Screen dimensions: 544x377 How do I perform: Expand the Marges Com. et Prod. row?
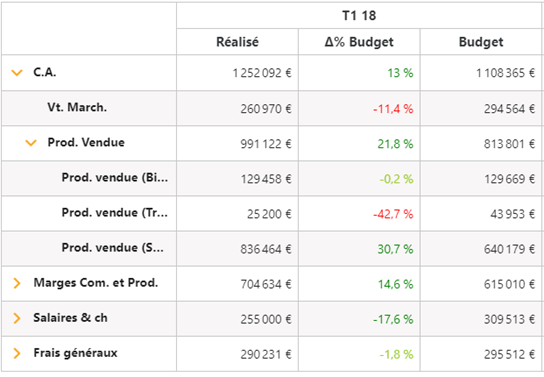(17, 283)
